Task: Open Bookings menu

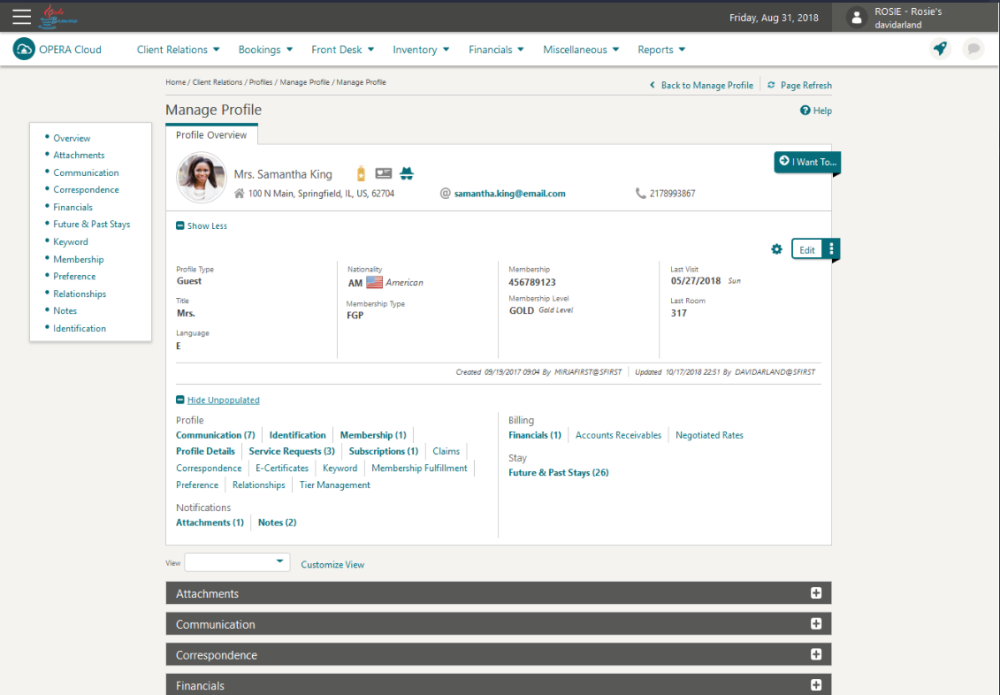Action: click(265, 49)
